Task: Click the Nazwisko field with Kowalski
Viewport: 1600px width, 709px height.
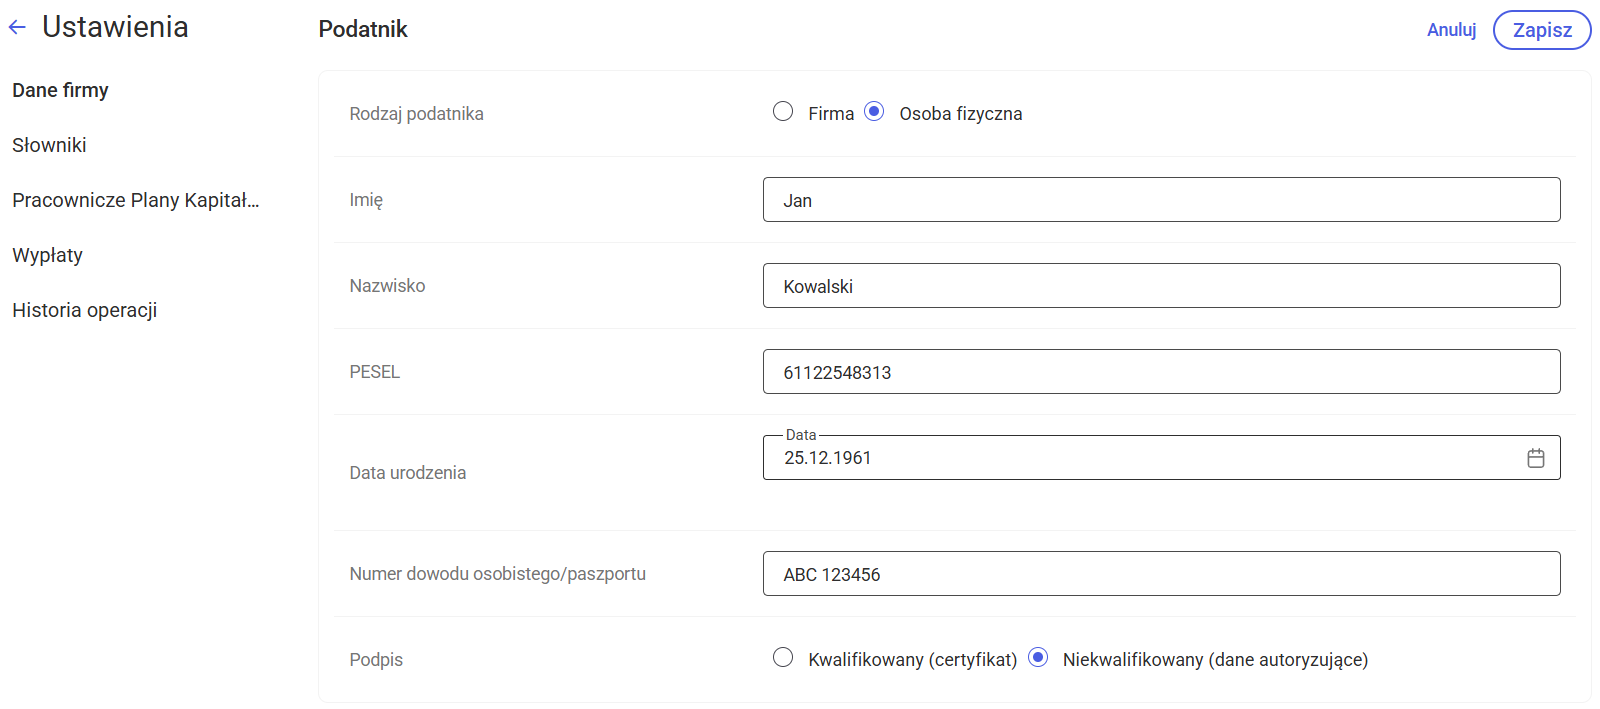Action: [x=1160, y=286]
